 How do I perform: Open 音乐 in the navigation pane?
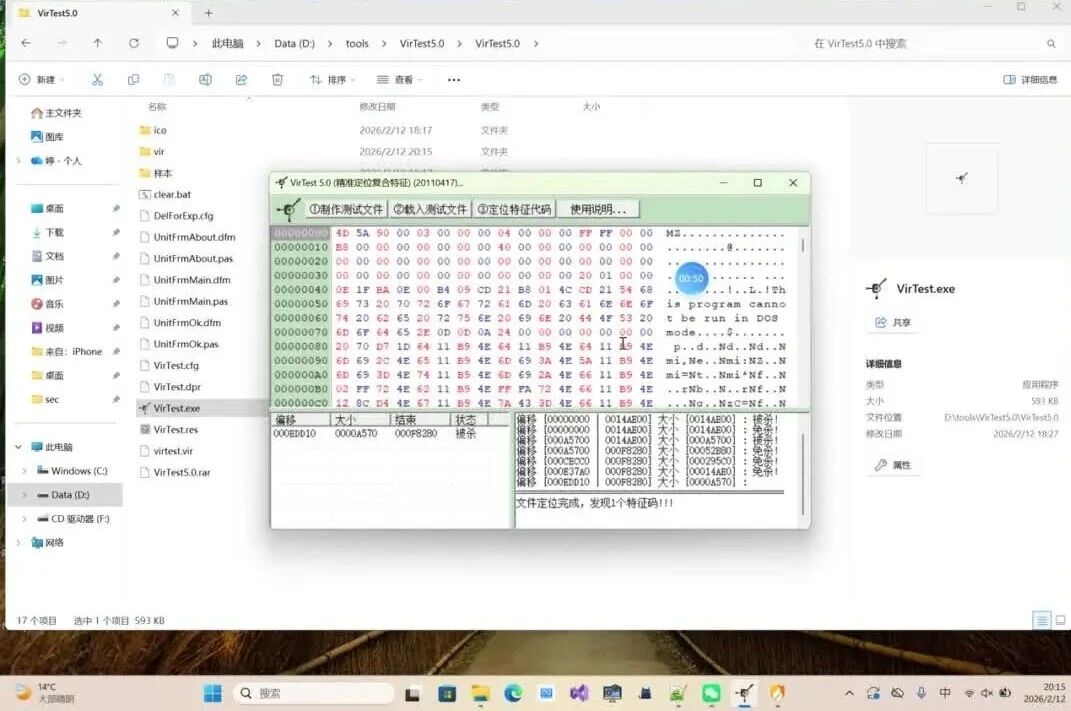click(x=47, y=304)
